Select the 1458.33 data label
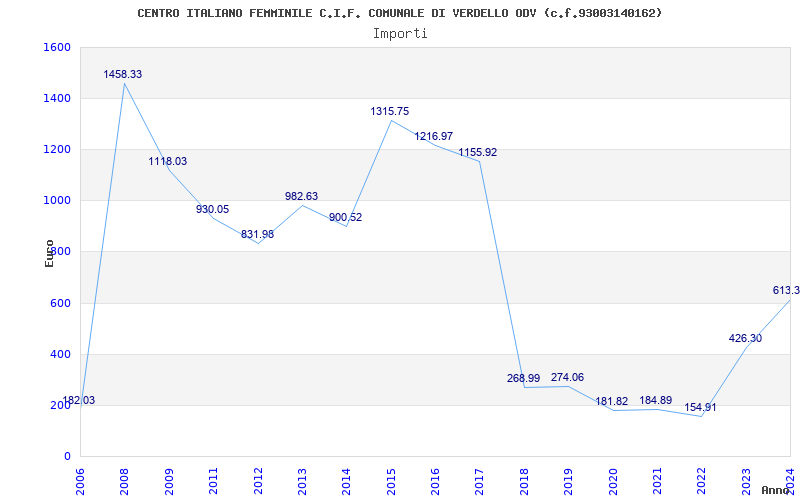800x500 pixels. 123,74
